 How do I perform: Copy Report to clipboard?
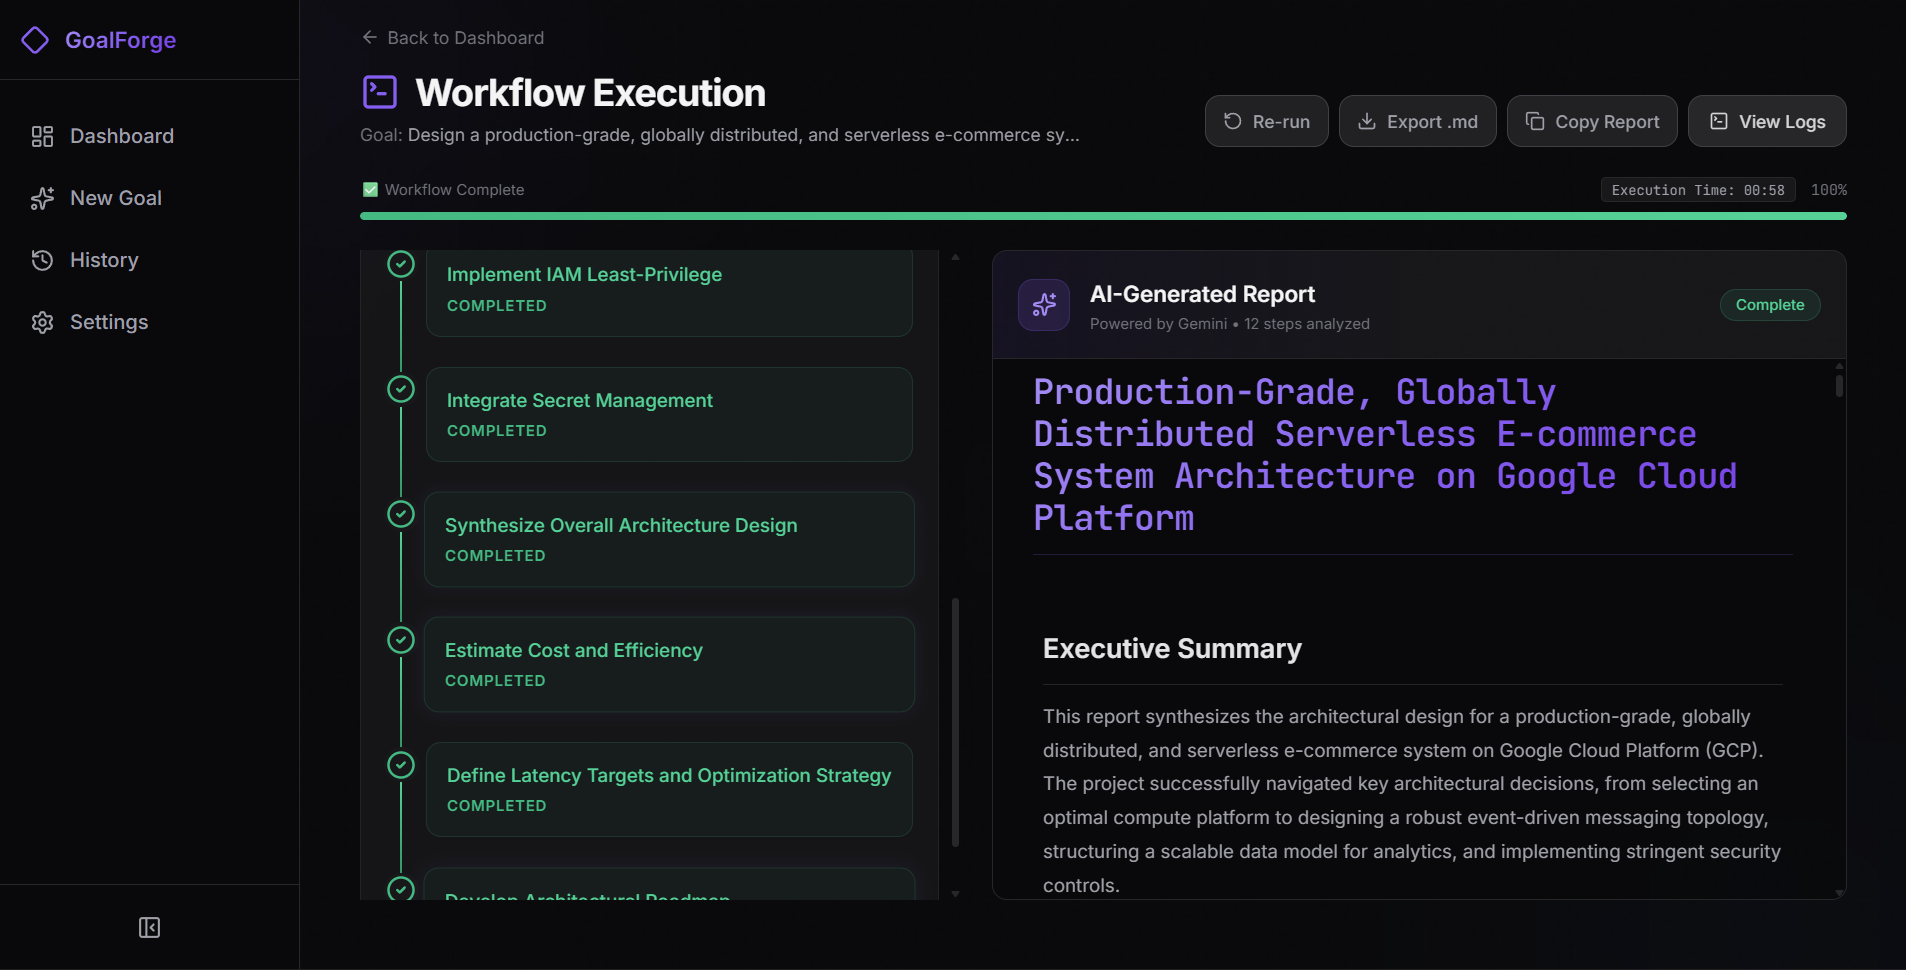pos(1592,121)
